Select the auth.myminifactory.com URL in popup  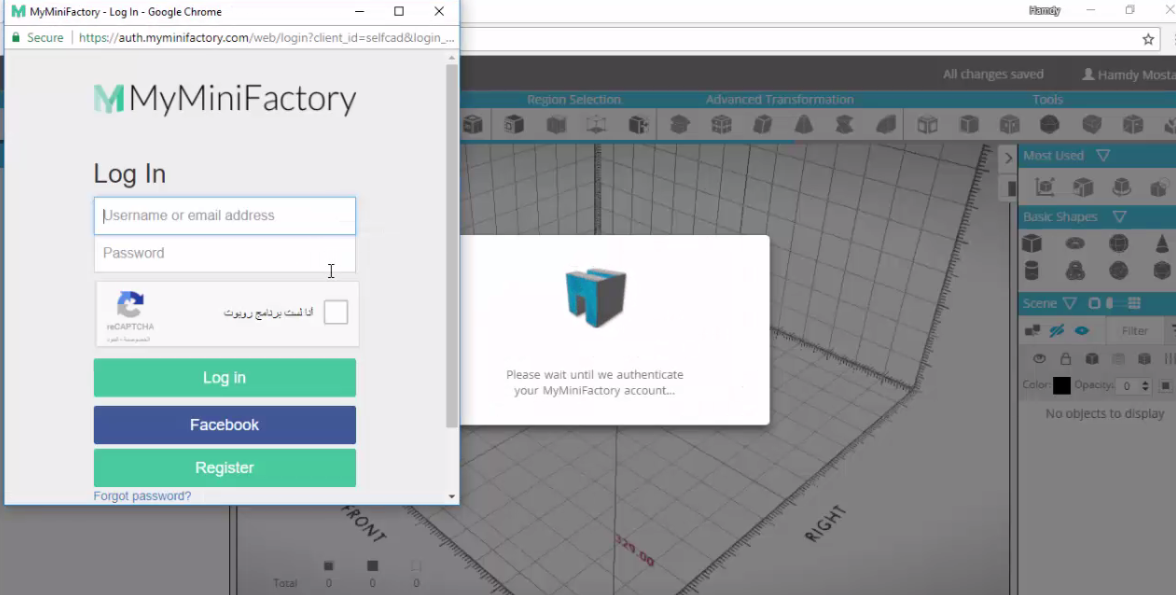(267, 38)
